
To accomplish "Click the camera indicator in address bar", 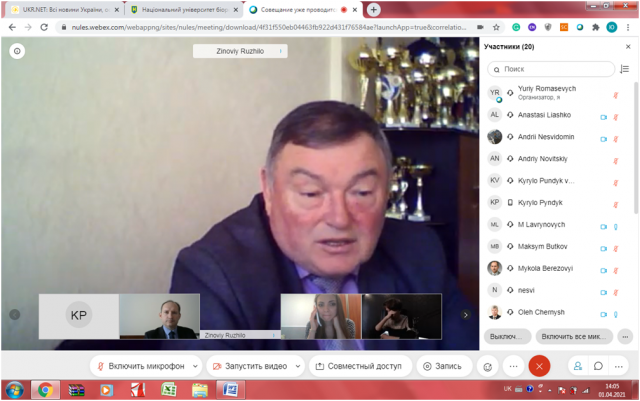I will click(480, 27).
